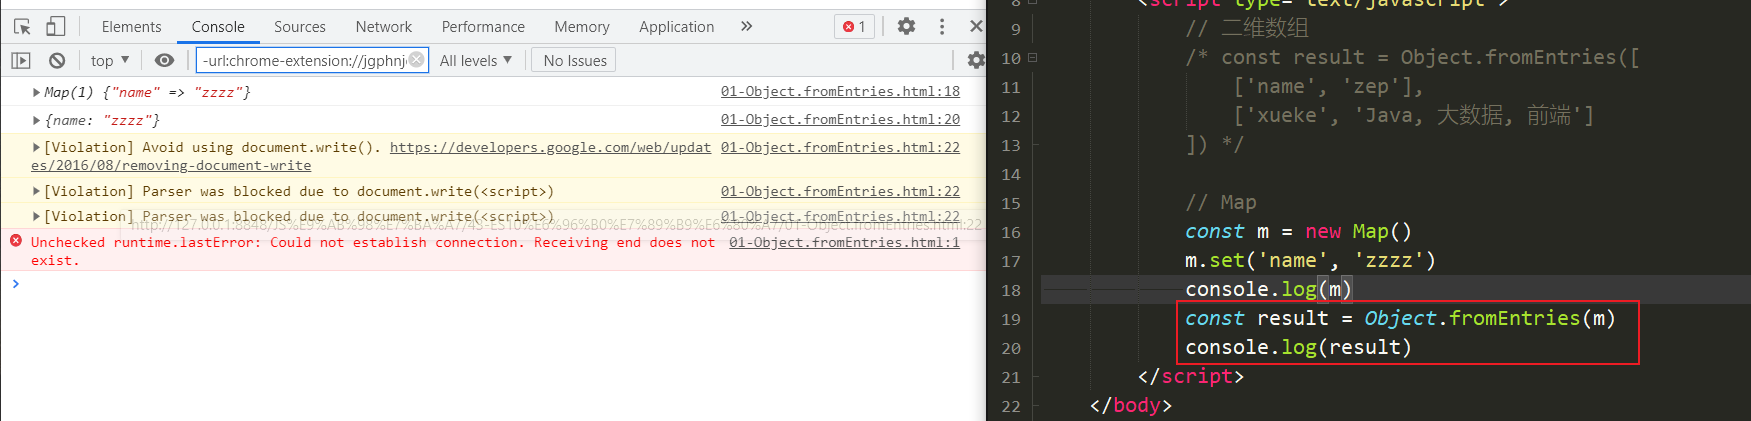
Task: Click the console.log(m) code line
Action: point(1268,290)
